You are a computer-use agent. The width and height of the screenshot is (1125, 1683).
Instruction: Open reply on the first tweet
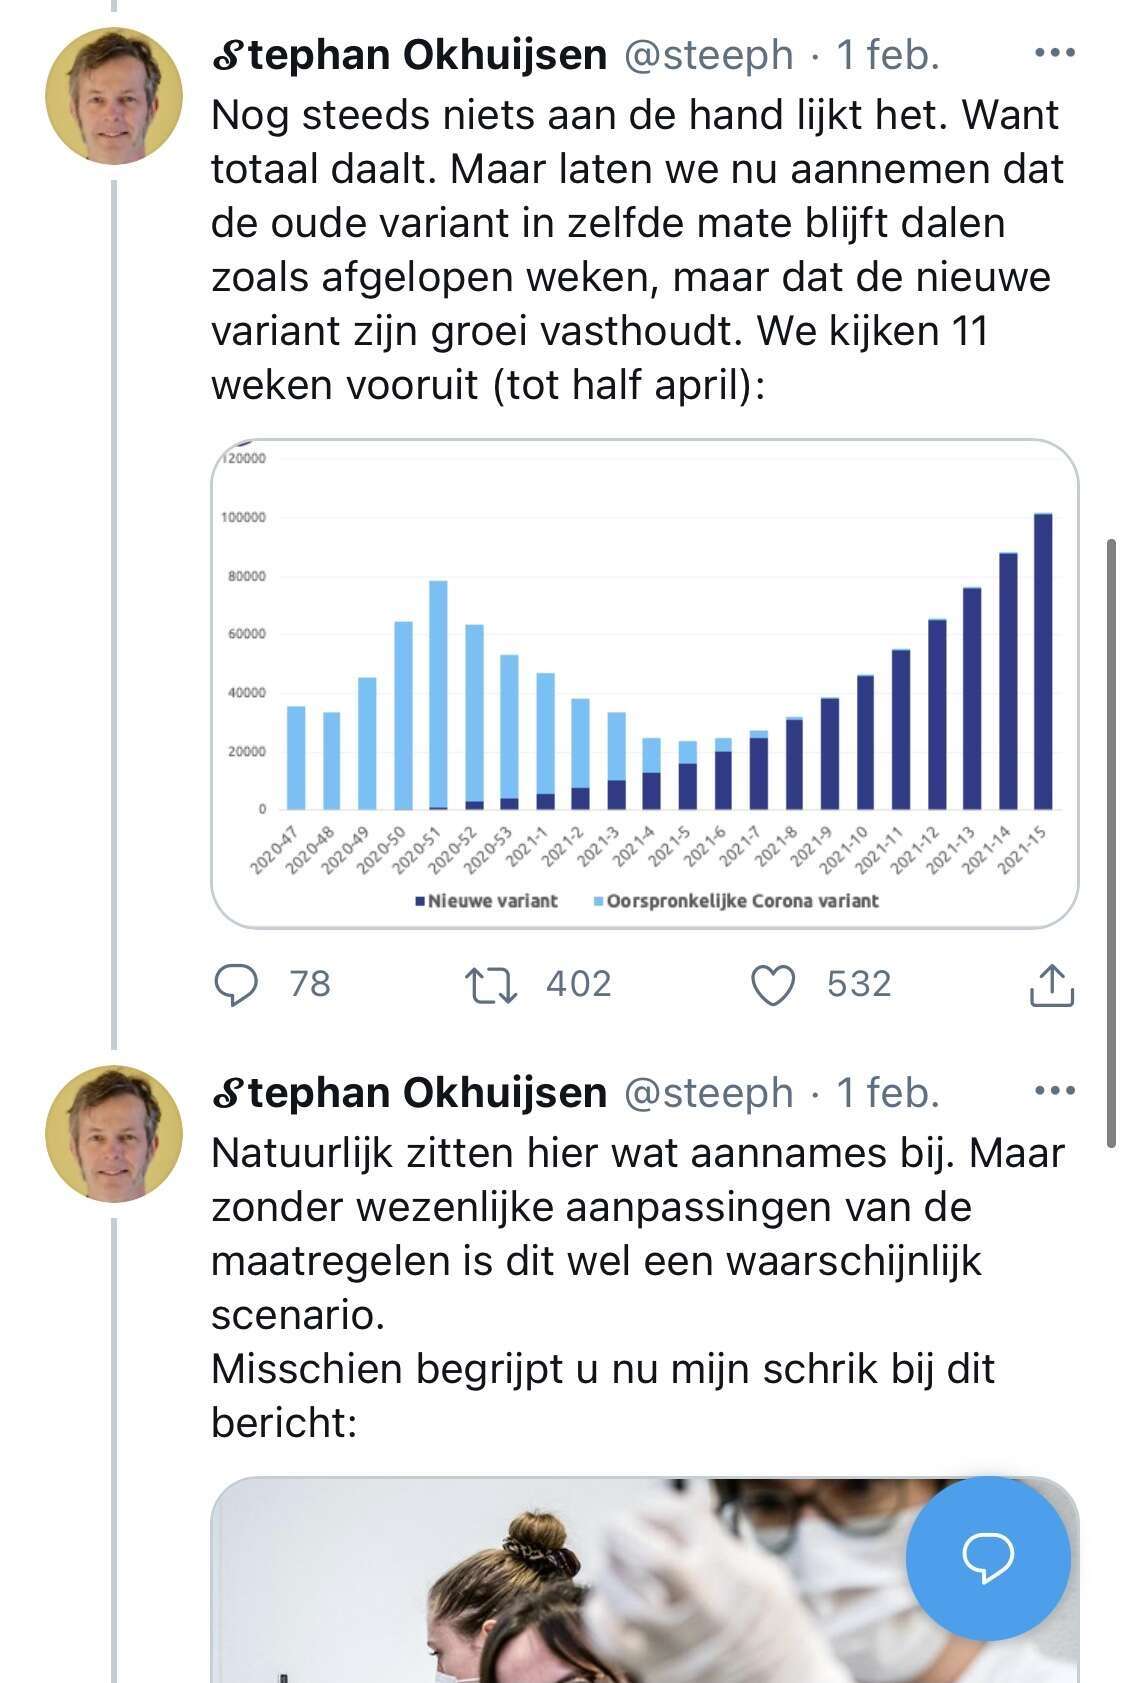(236, 985)
